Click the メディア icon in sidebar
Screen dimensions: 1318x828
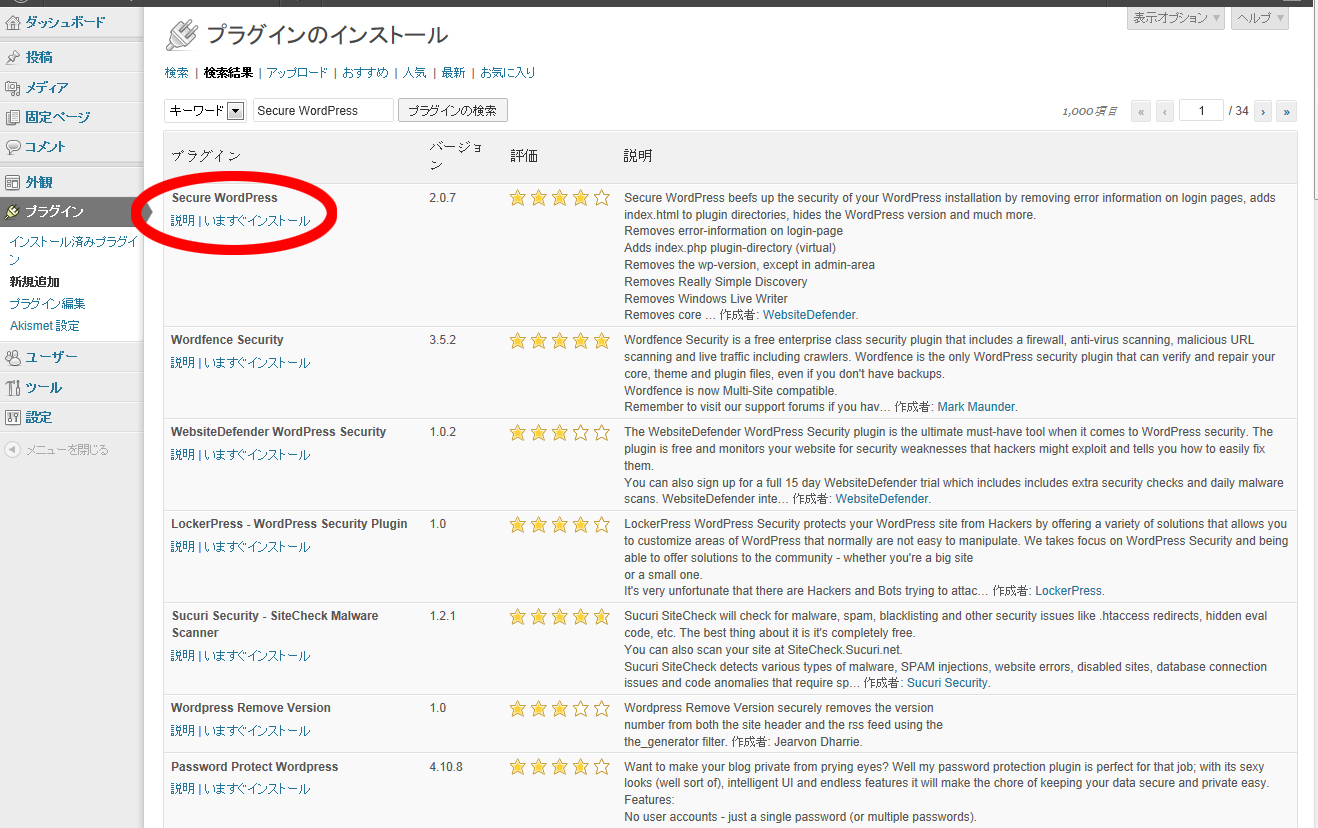[x=13, y=88]
